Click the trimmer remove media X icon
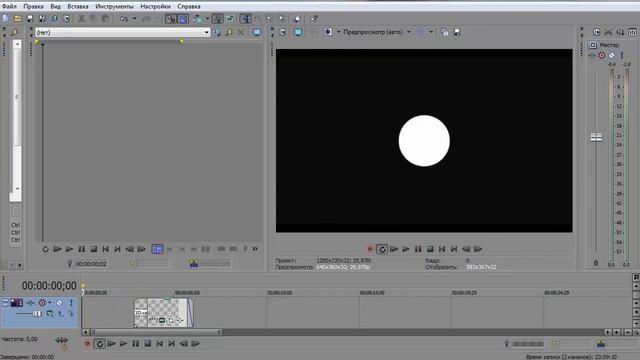This screenshot has height=360, width=640. pyautogui.click(x=241, y=32)
